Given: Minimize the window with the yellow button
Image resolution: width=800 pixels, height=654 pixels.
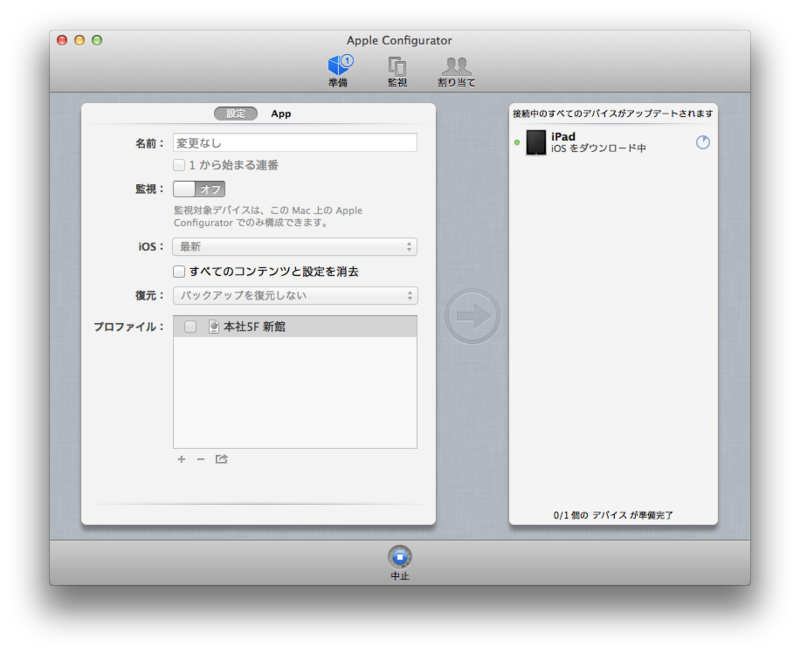Looking at the screenshot, I should coord(80,40).
